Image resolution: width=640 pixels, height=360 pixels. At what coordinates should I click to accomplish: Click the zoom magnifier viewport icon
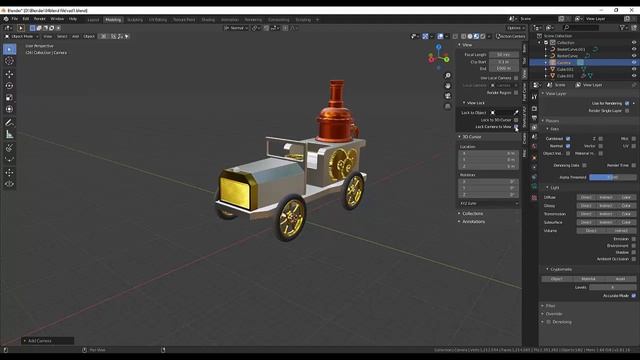pyautogui.click(x=448, y=76)
